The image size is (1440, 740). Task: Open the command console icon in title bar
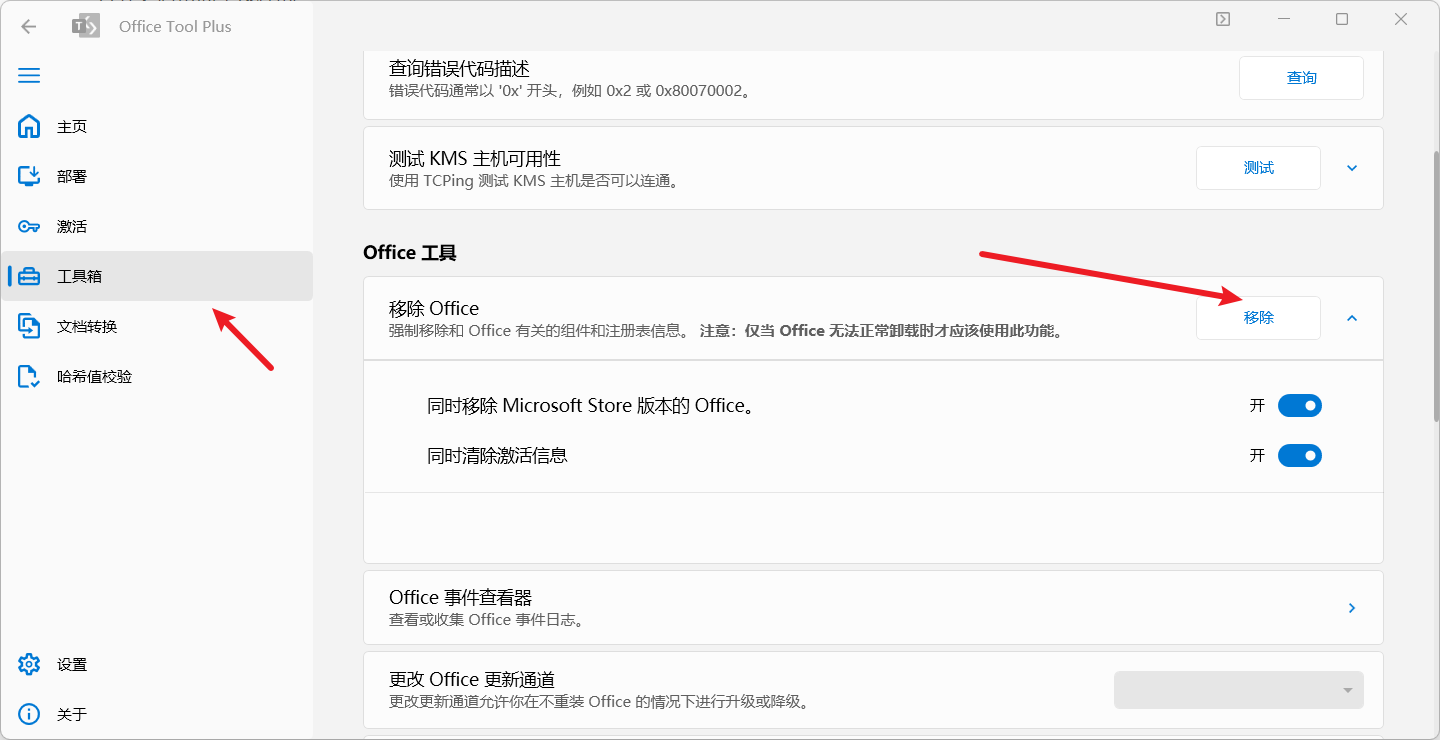tap(1222, 19)
